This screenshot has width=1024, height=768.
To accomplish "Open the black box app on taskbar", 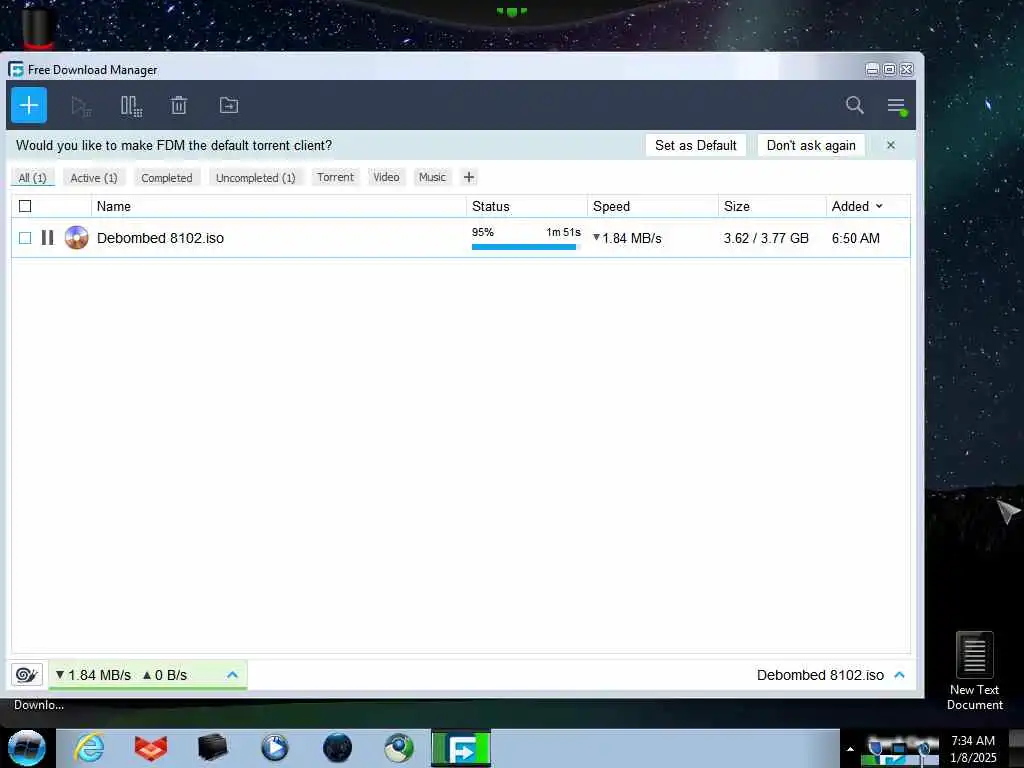I will (213, 748).
